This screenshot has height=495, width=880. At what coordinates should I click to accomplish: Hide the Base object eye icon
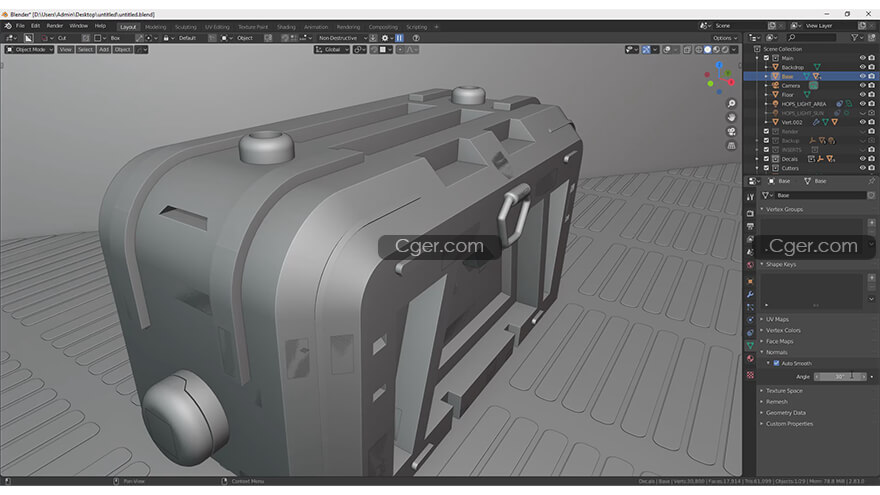[863, 76]
